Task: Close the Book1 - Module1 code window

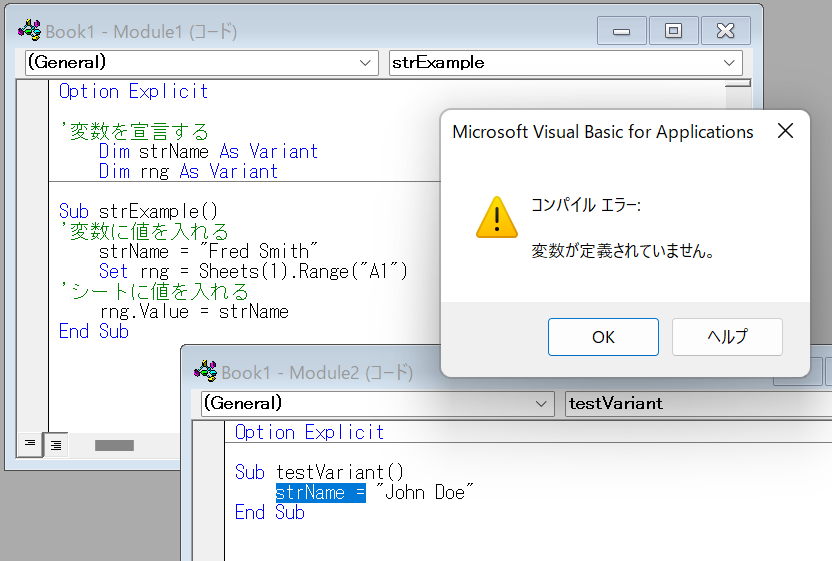Action: [725, 31]
